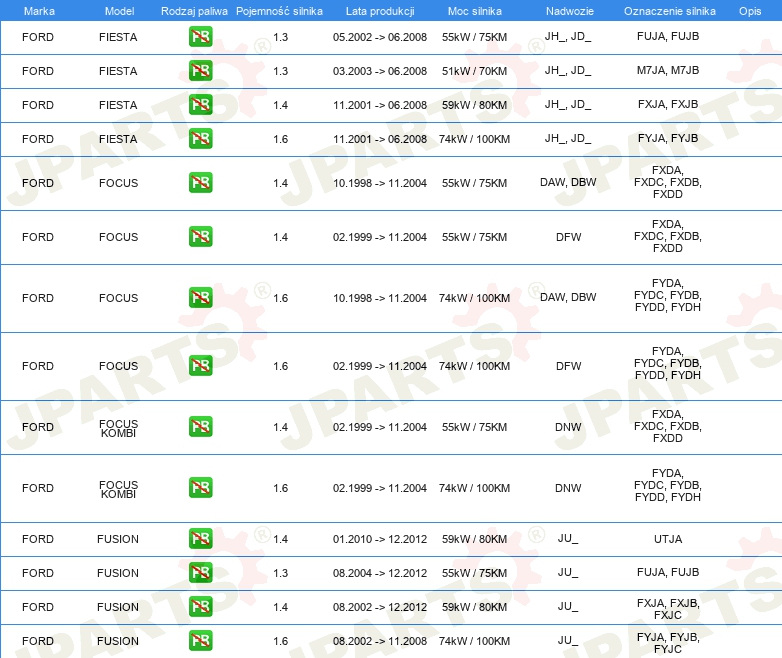Click the Oznaczenie silnika column header

[x=669, y=11]
